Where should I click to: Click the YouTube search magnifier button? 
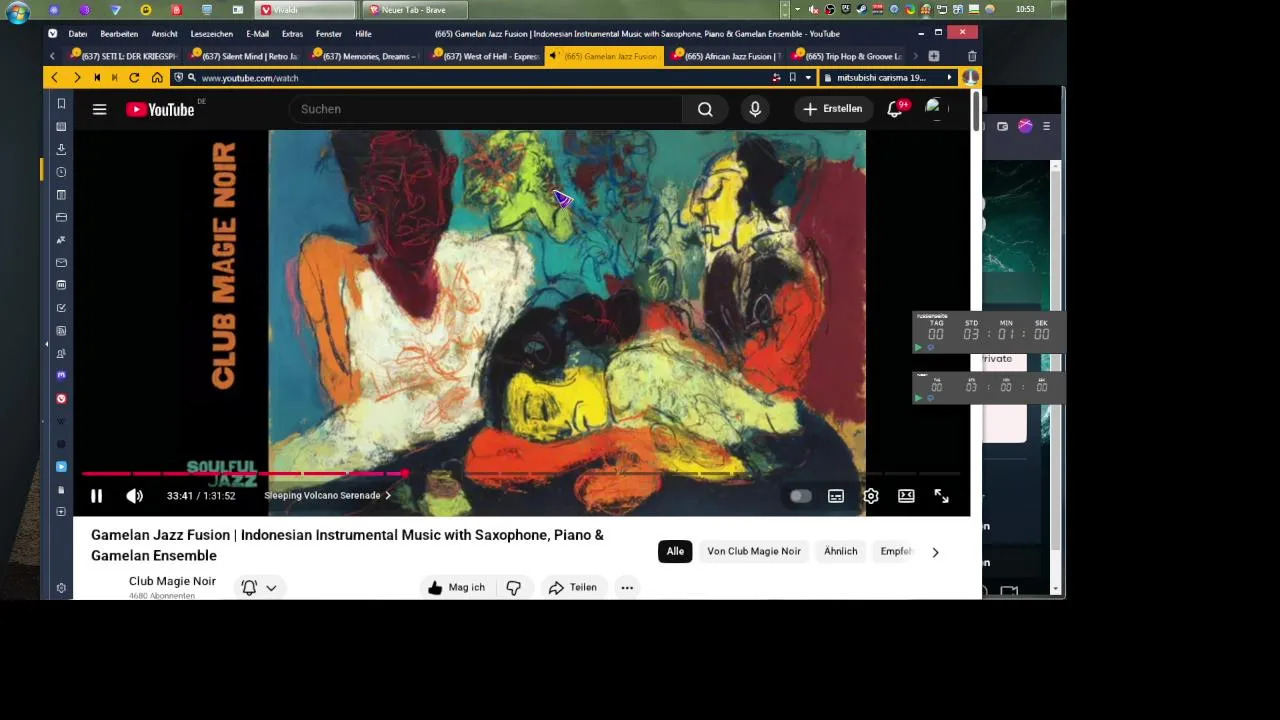[705, 109]
